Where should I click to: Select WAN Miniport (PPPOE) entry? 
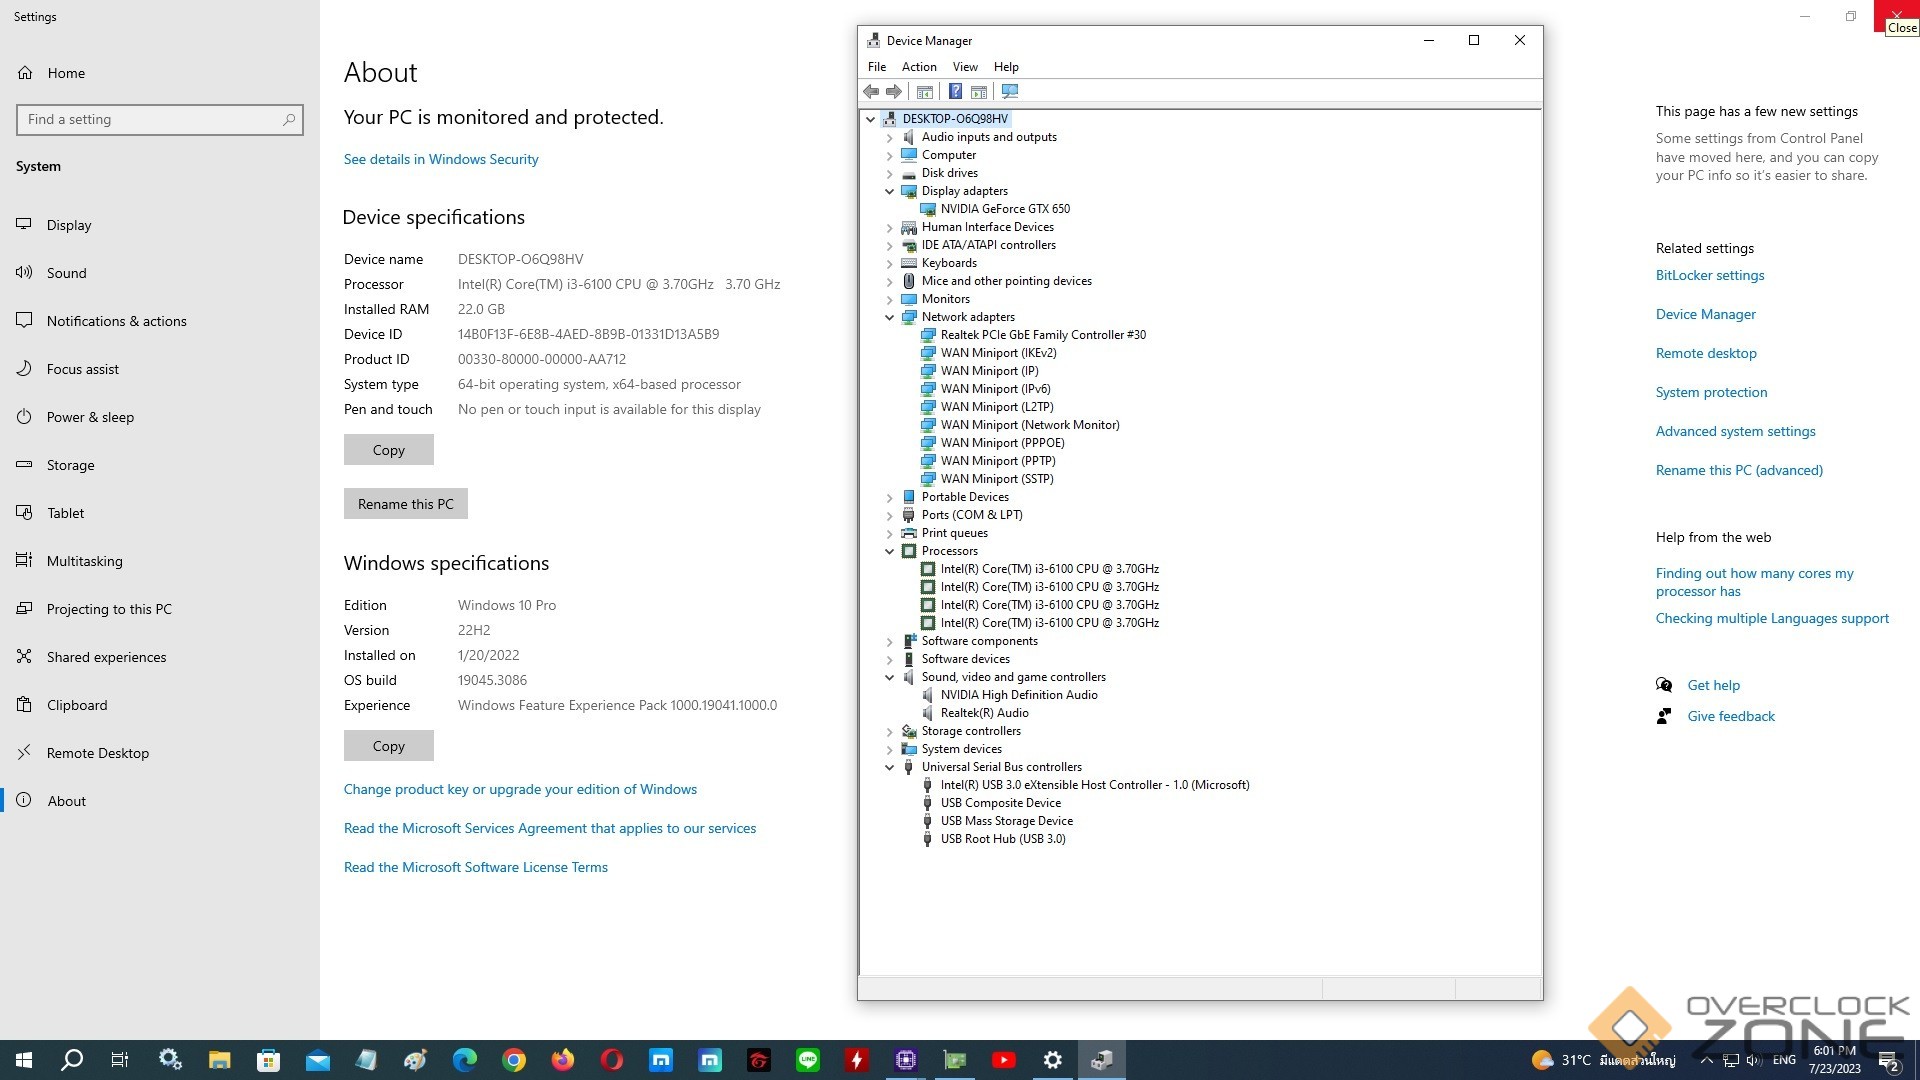pyautogui.click(x=1002, y=443)
